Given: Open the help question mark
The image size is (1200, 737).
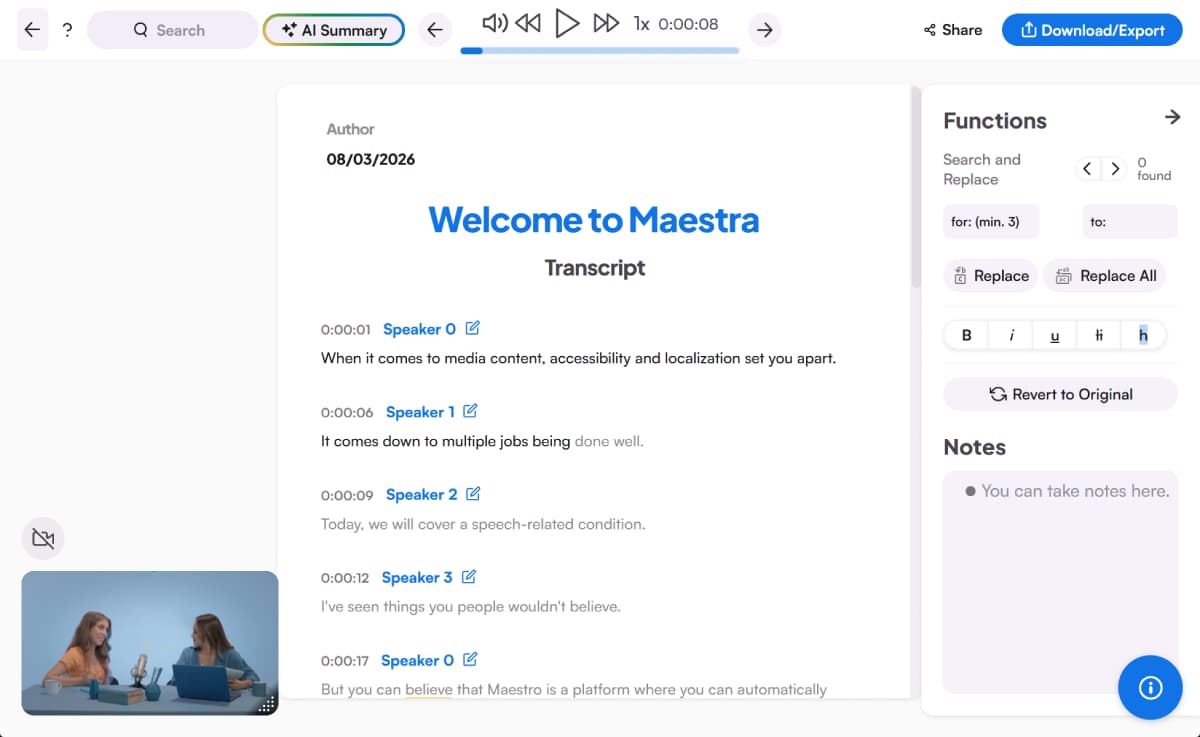Looking at the screenshot, I should pyautogui.click(x=67, y=30).
